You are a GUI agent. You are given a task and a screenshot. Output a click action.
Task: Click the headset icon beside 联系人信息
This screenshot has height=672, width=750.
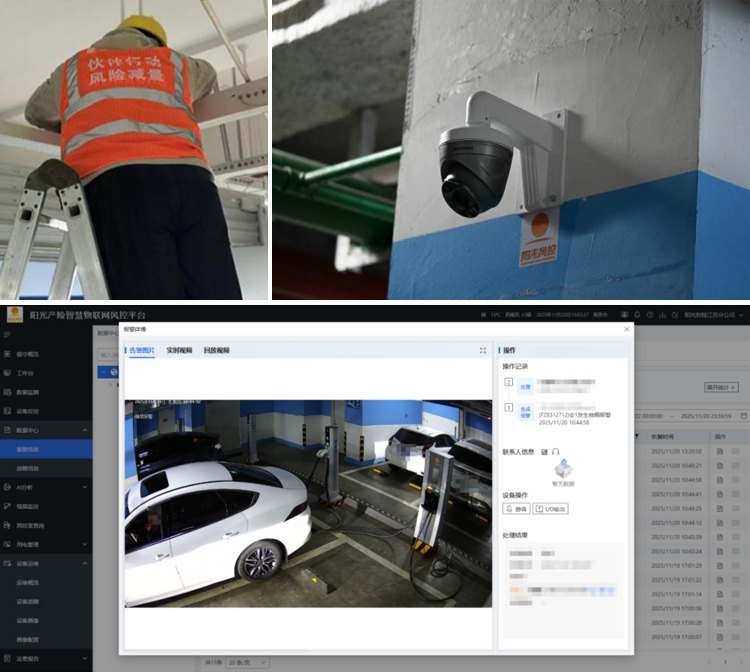555,452
